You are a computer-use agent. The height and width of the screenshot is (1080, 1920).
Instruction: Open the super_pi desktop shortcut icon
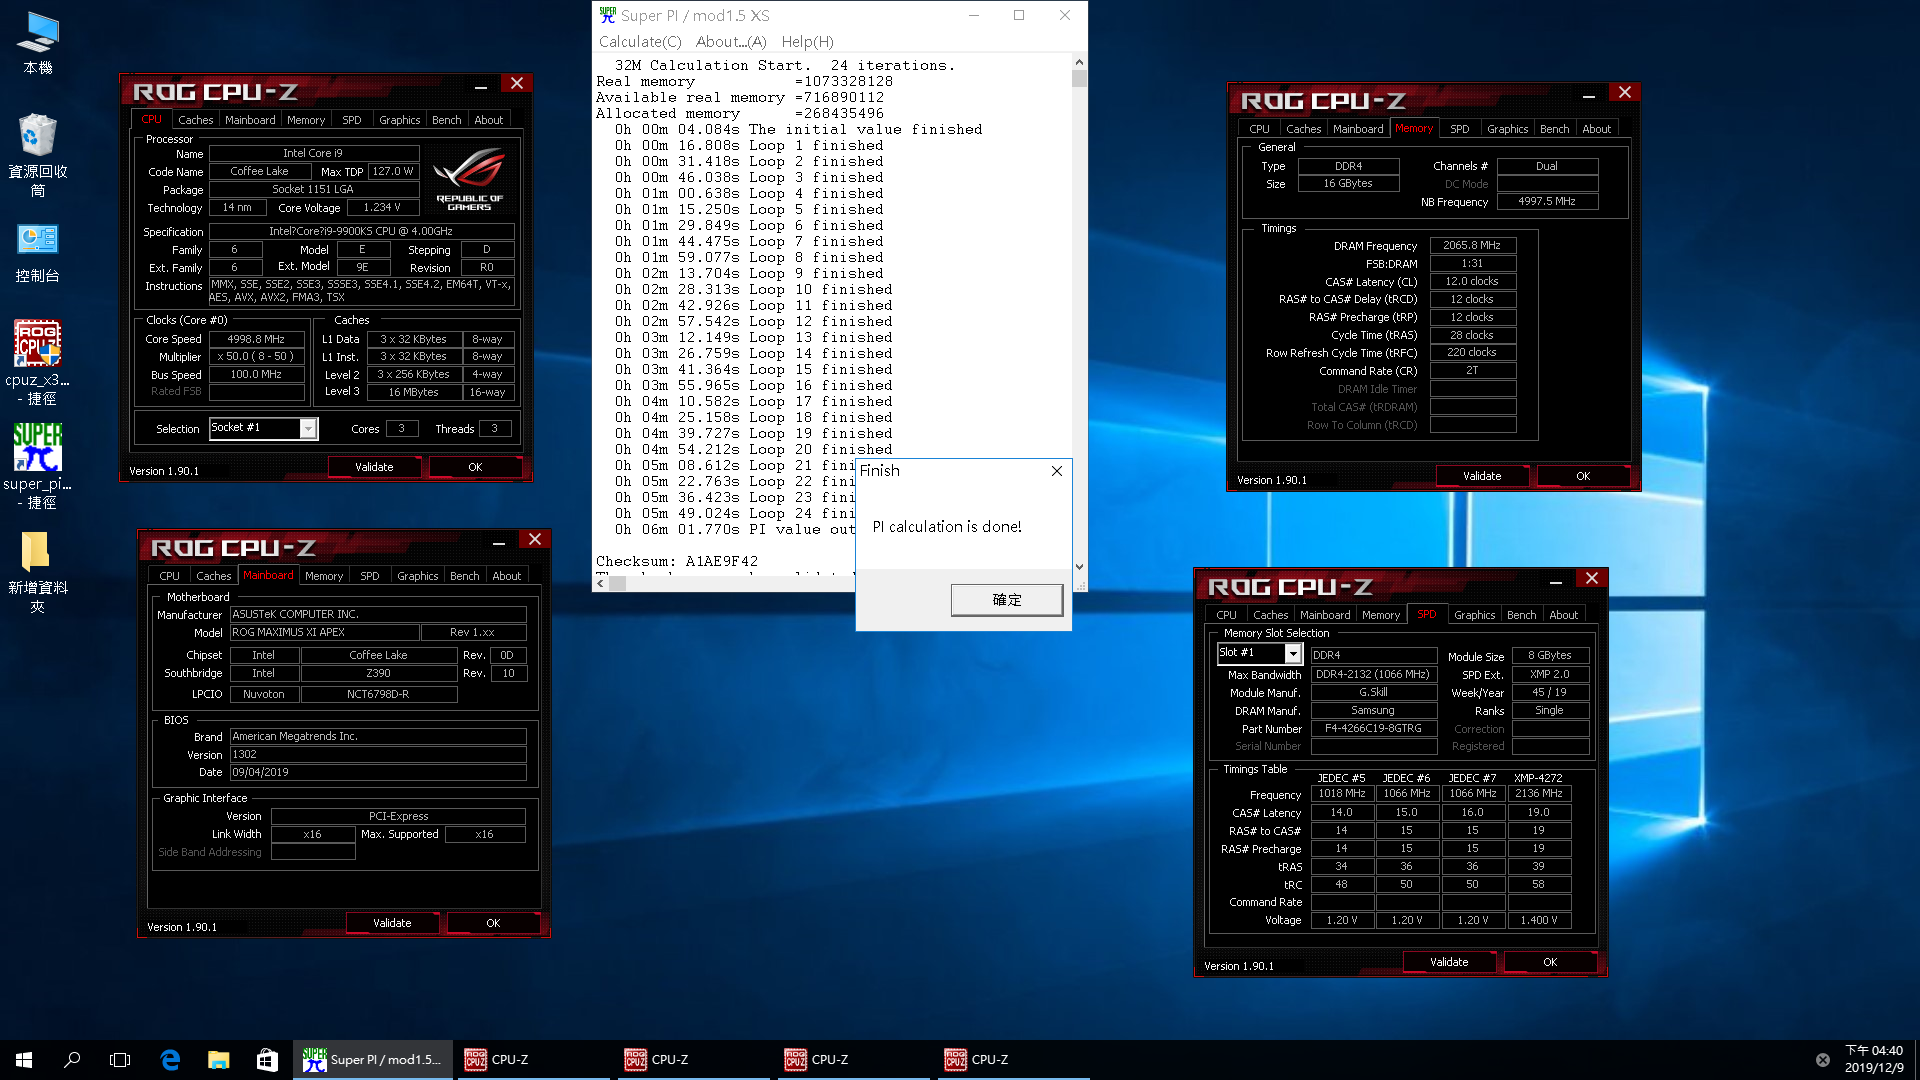[37, 448]
